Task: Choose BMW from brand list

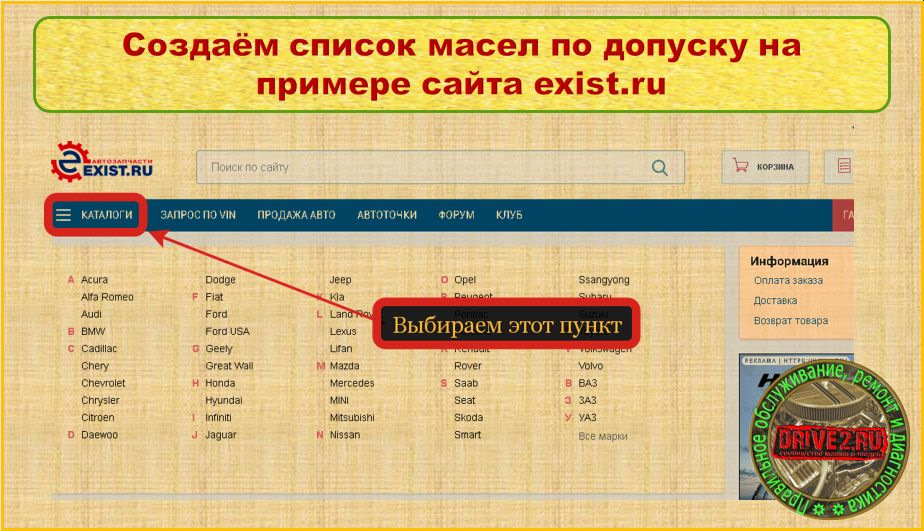Action: click(93, 331)
